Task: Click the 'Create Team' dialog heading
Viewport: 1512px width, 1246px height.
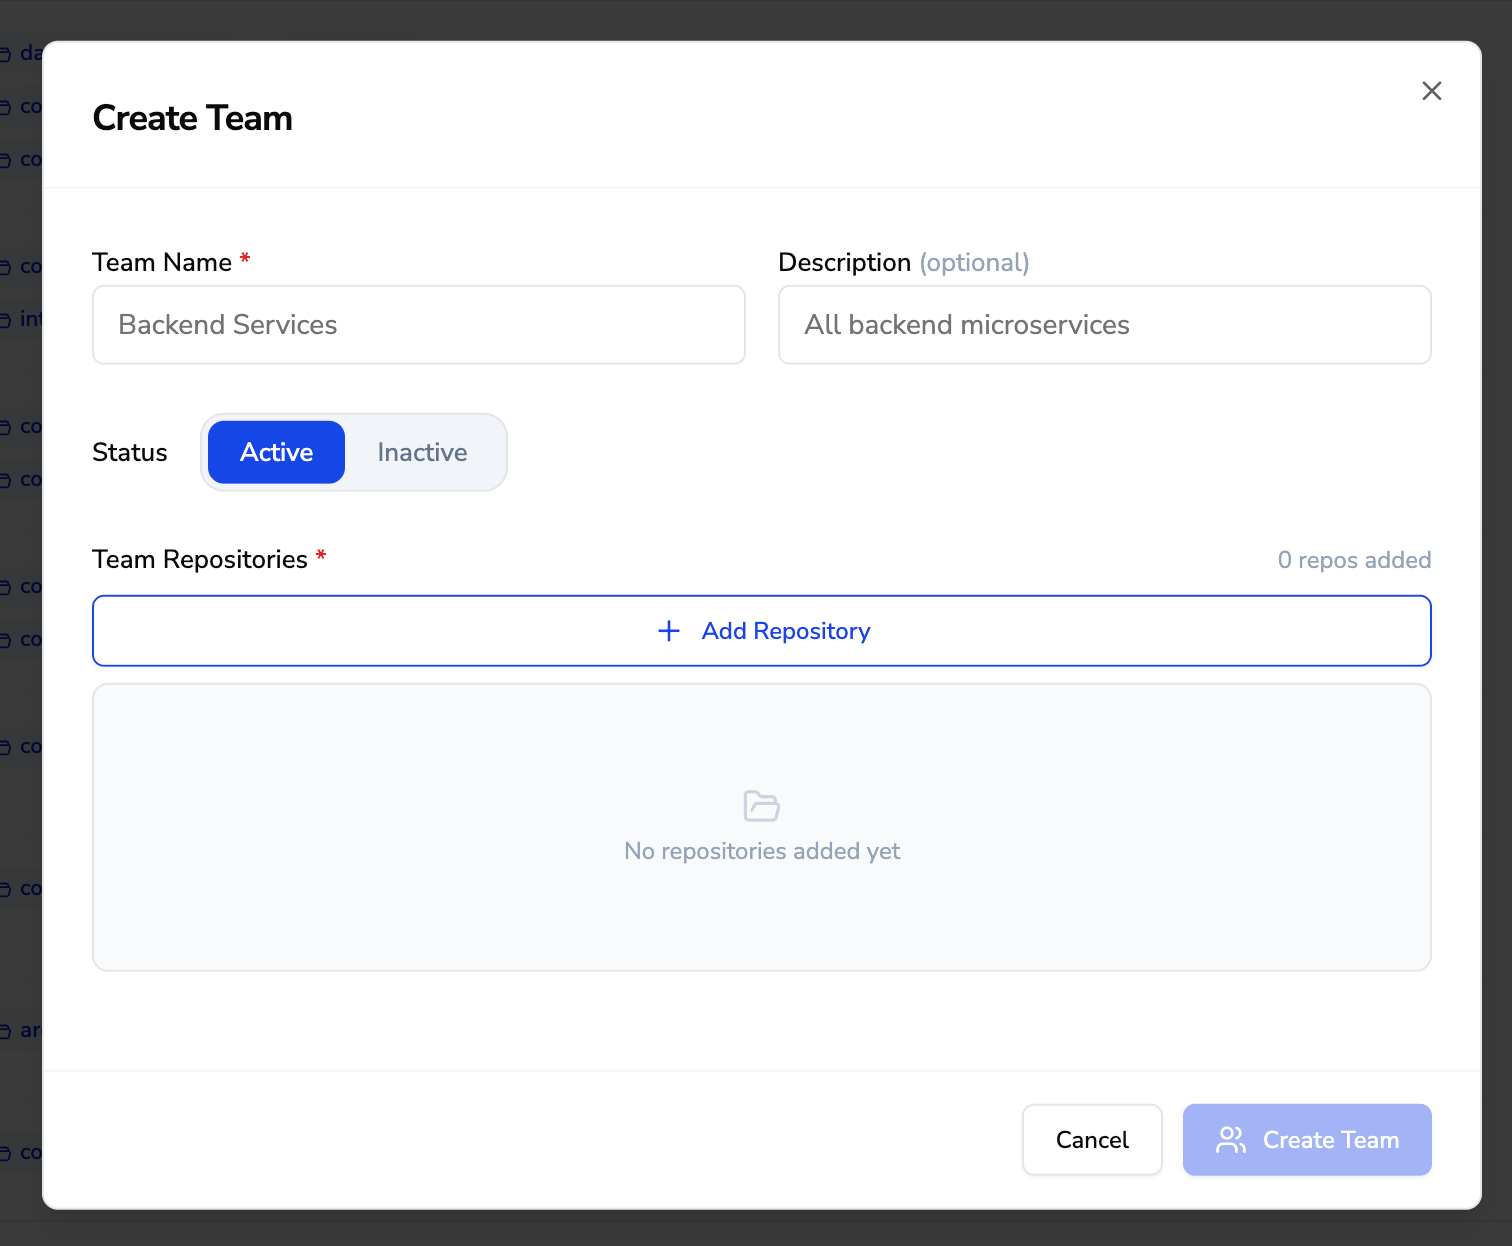Action: (192, 118)
